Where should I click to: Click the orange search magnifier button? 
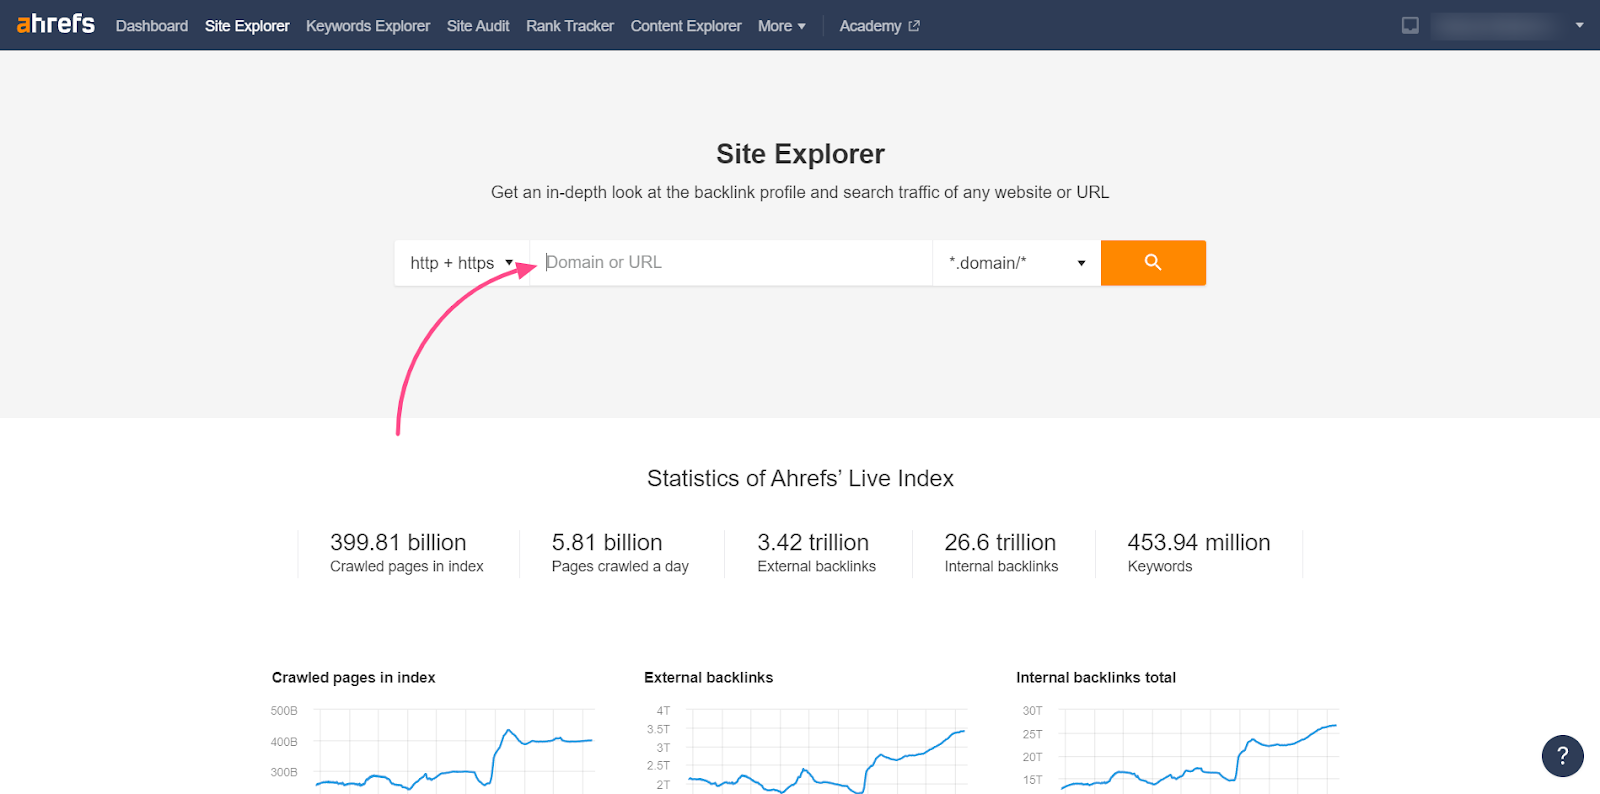click(1153, 263)
